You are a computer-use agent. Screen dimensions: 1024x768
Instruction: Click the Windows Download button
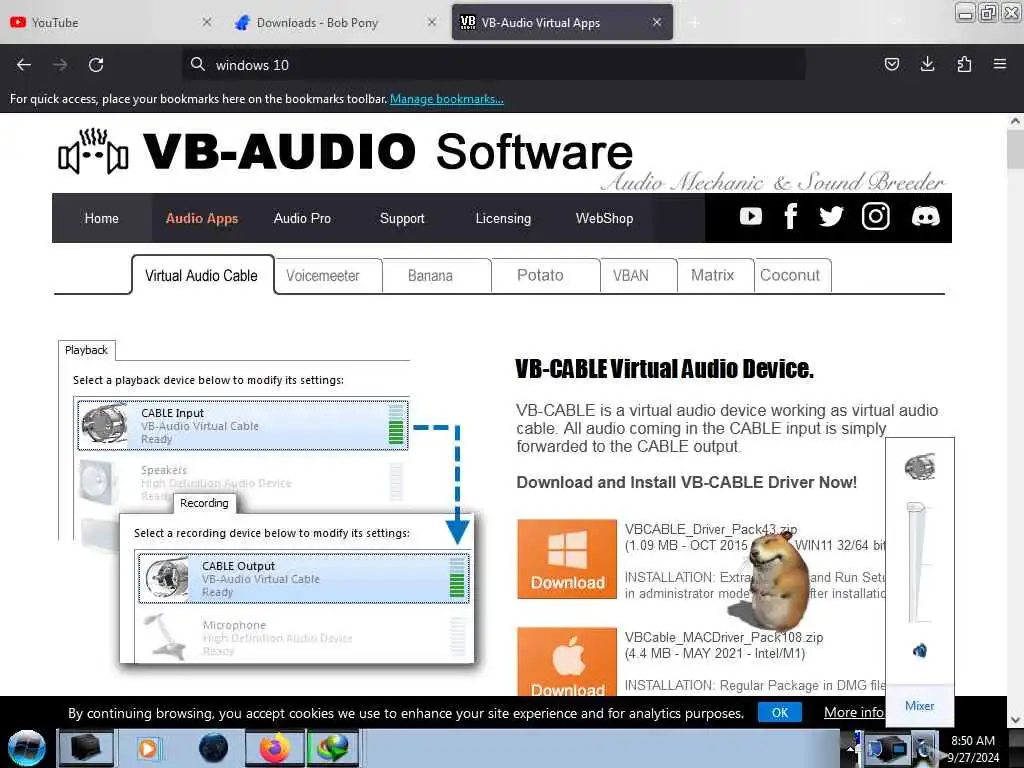click(x=567, y=559)
